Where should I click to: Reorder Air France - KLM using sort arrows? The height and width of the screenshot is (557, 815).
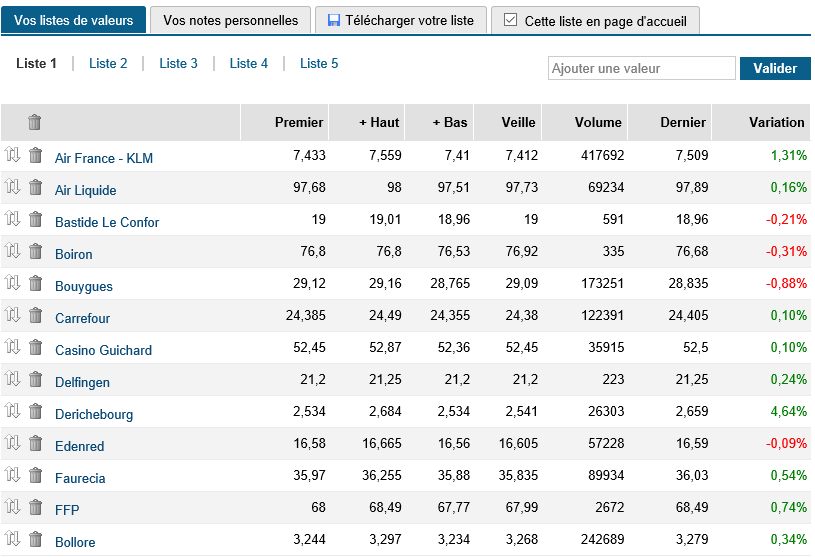(x=12, y=155)
